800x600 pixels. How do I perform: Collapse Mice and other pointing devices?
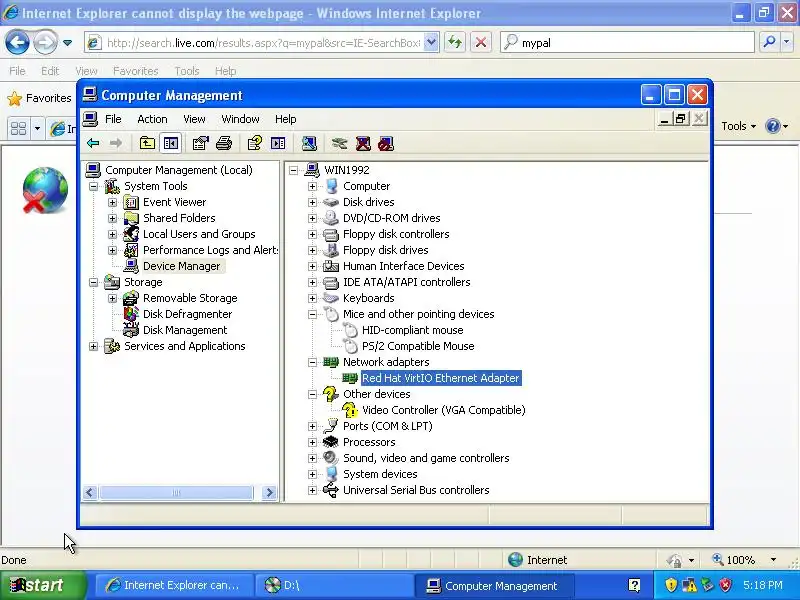click(312, 314)
